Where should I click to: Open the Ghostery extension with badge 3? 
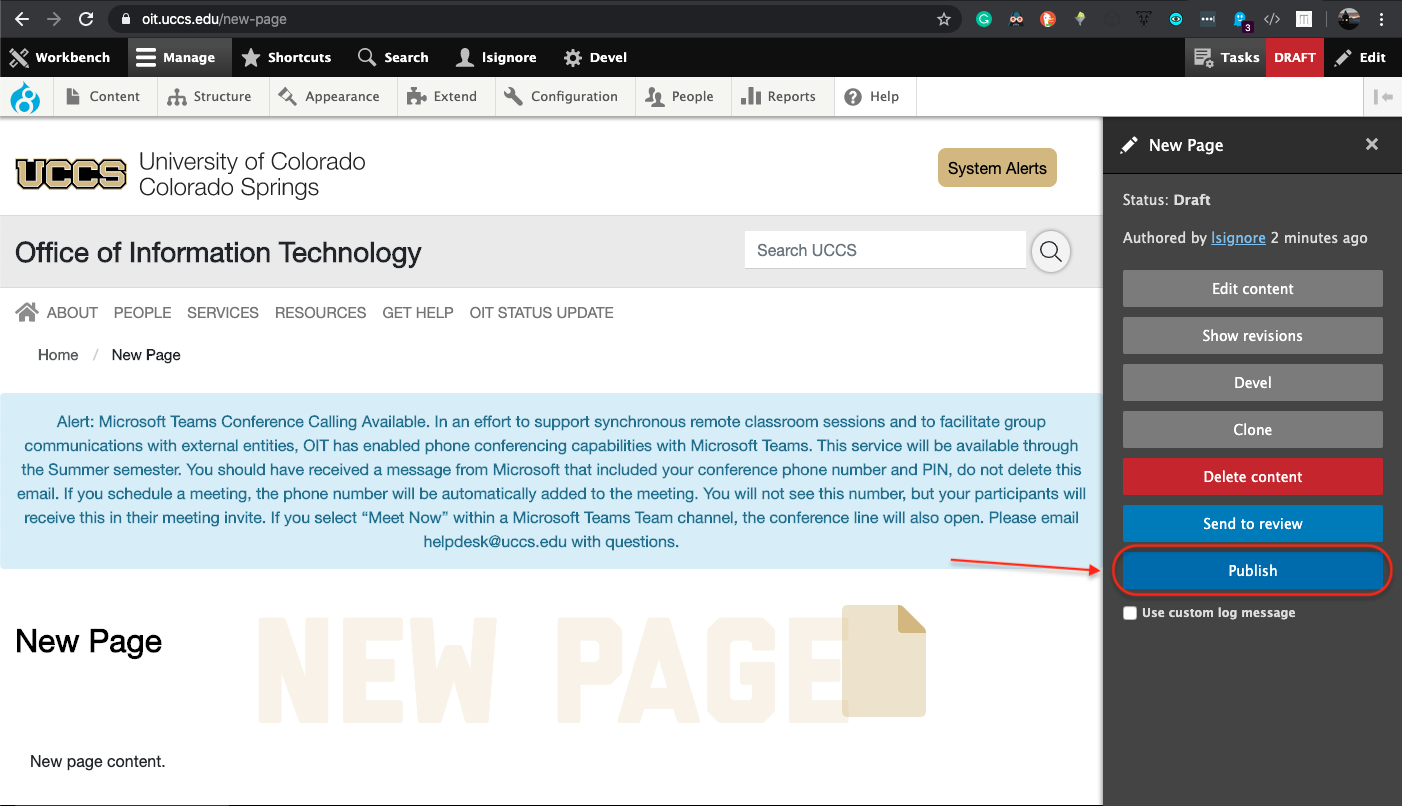(1241, 19)
